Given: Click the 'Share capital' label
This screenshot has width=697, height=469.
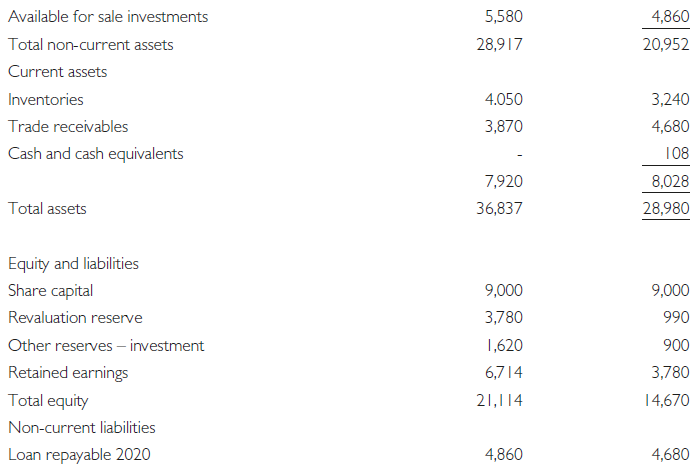Looking at the screenshot, I should pyautogui.click(x=50, y=291).
